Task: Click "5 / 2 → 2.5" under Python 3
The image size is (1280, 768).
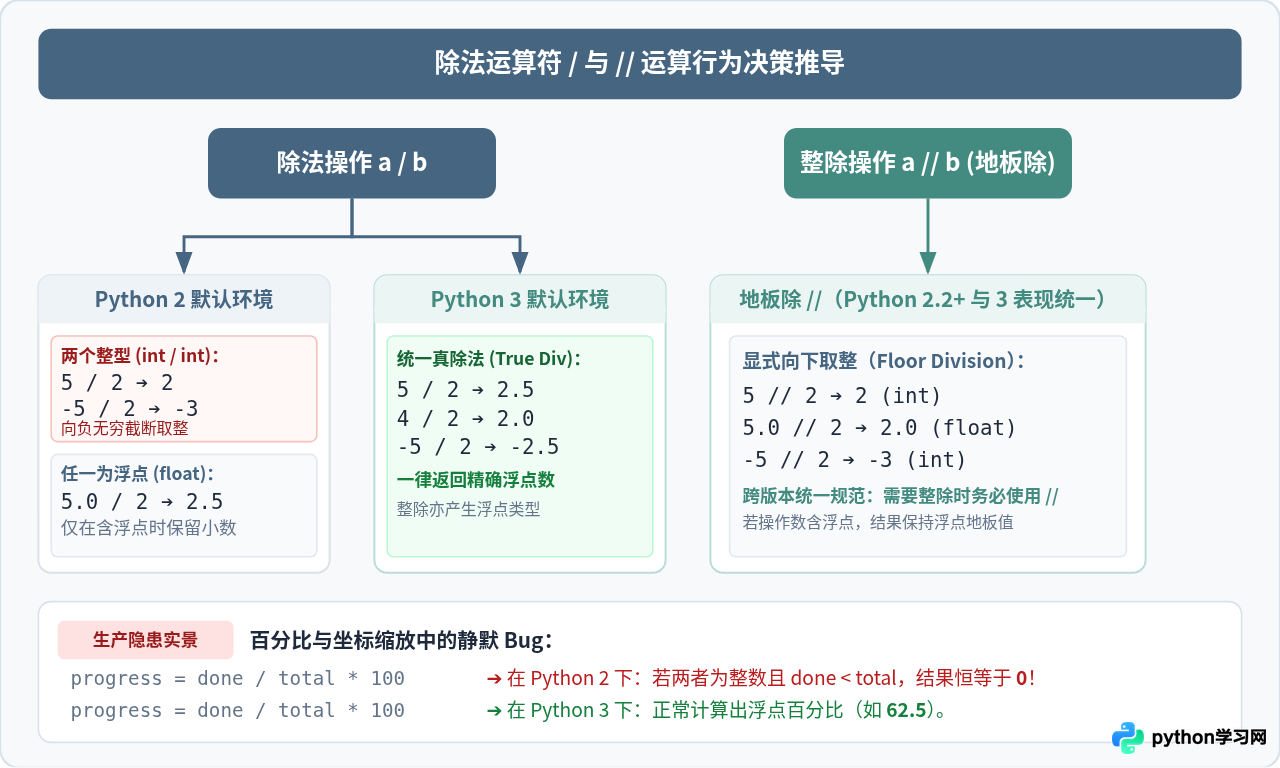Action: (x=466, y=390)
